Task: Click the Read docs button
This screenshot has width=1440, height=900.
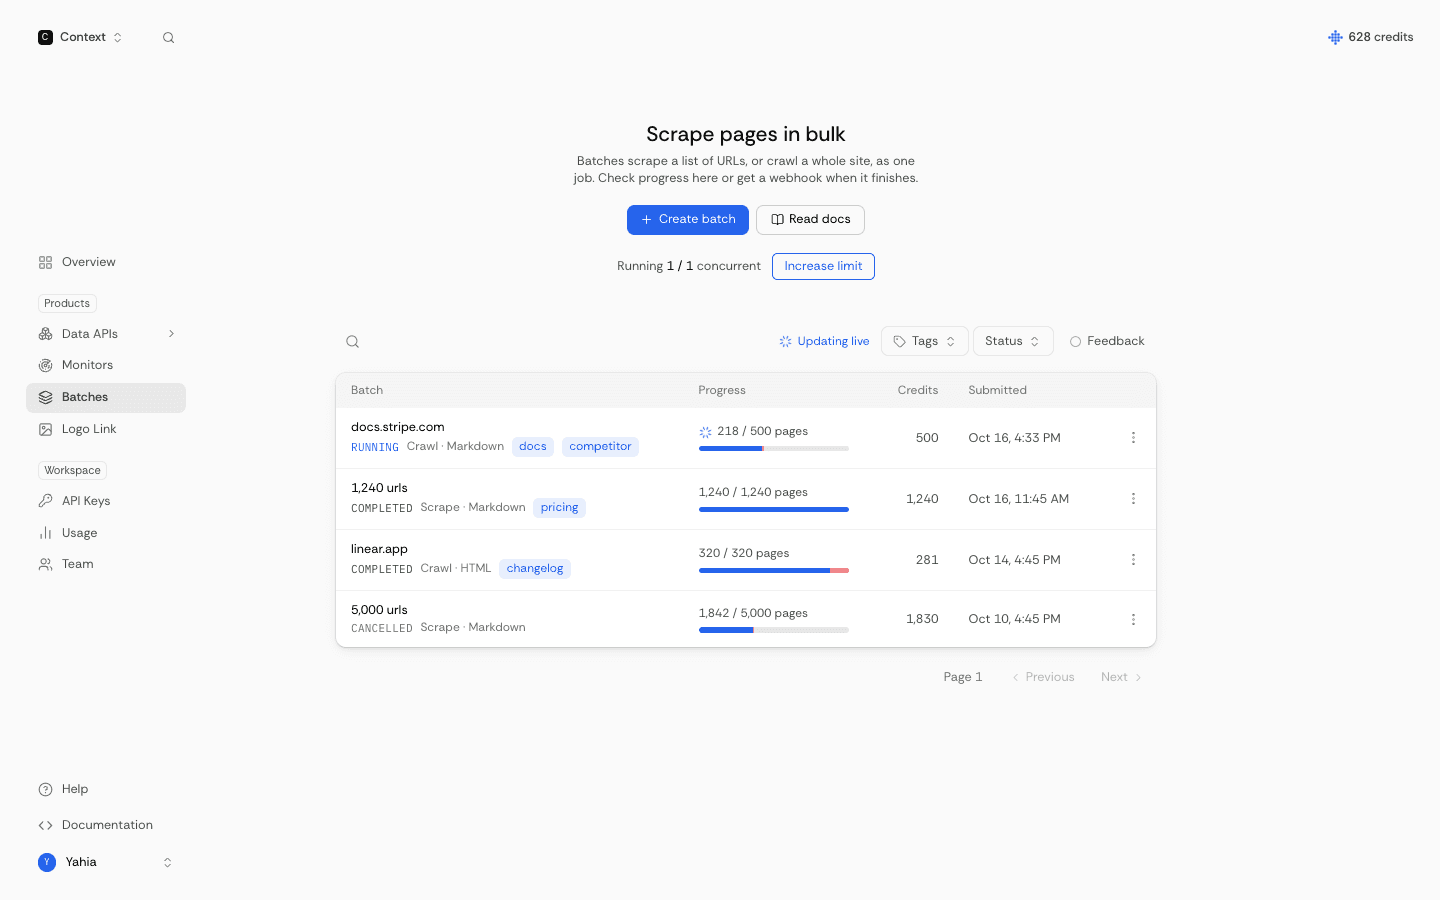Action: click(x=810, y=220)
